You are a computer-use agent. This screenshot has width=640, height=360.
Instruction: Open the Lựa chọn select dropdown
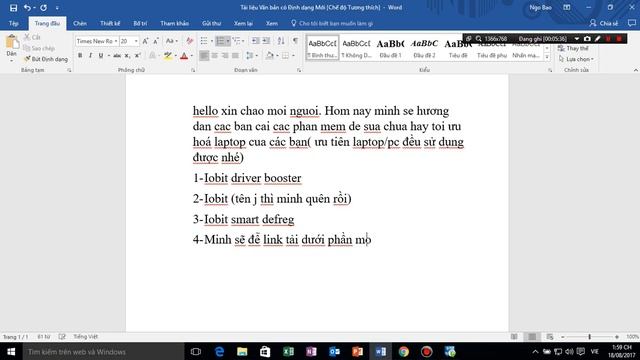(x=576, y=59)
